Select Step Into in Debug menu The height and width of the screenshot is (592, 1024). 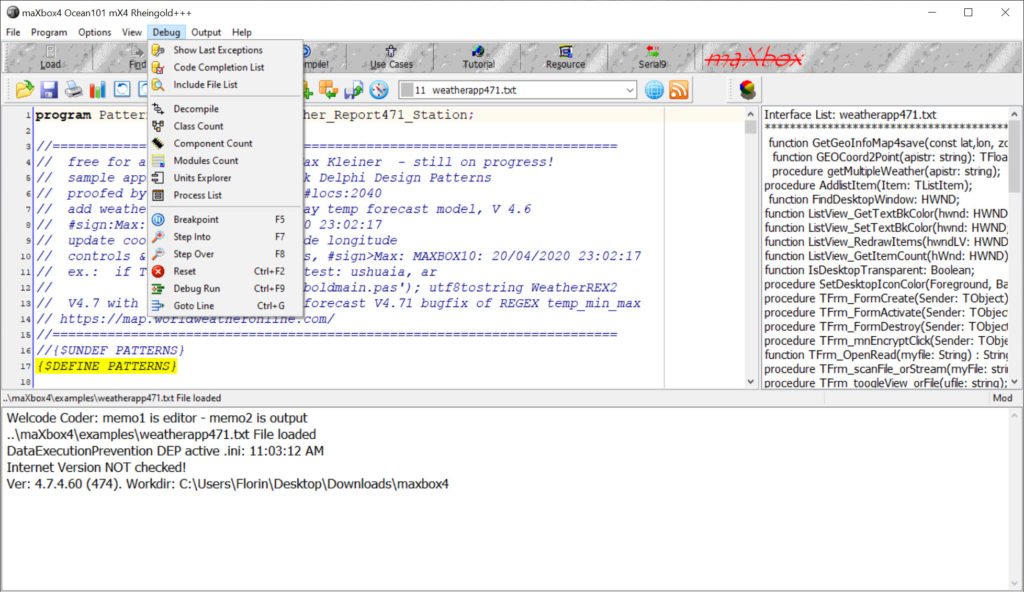pos(225,237)
